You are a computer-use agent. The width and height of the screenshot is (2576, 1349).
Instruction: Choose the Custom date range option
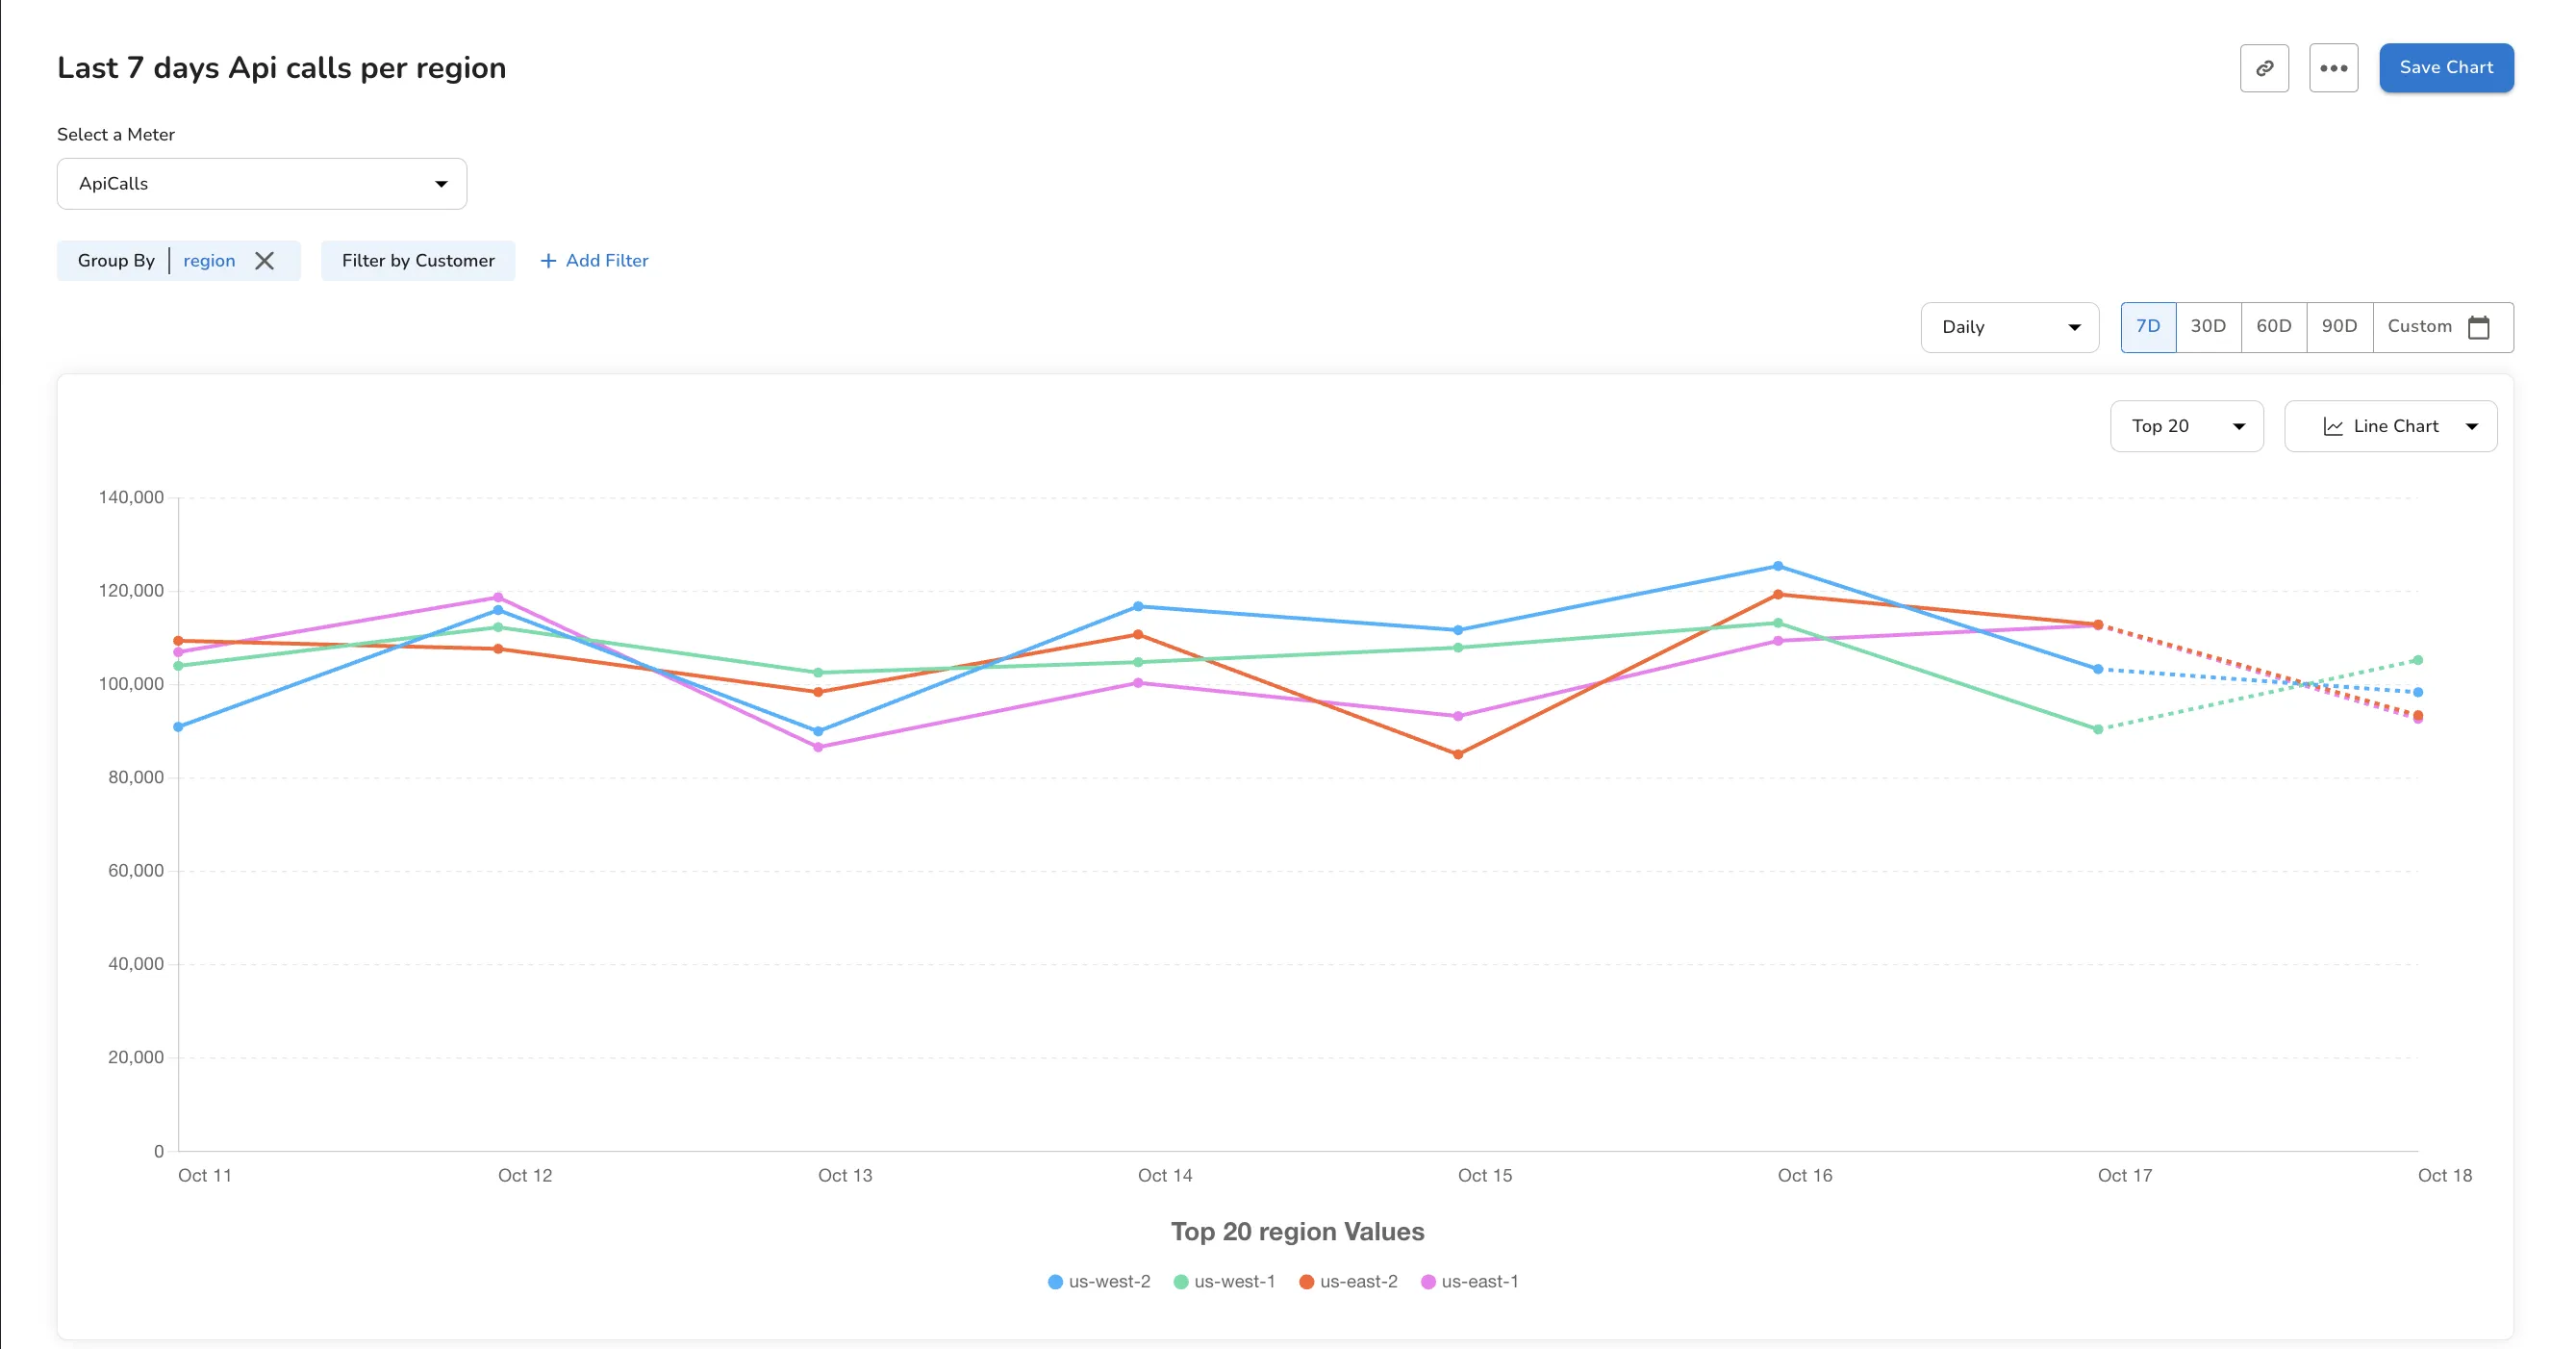(x=2442, y=327)
